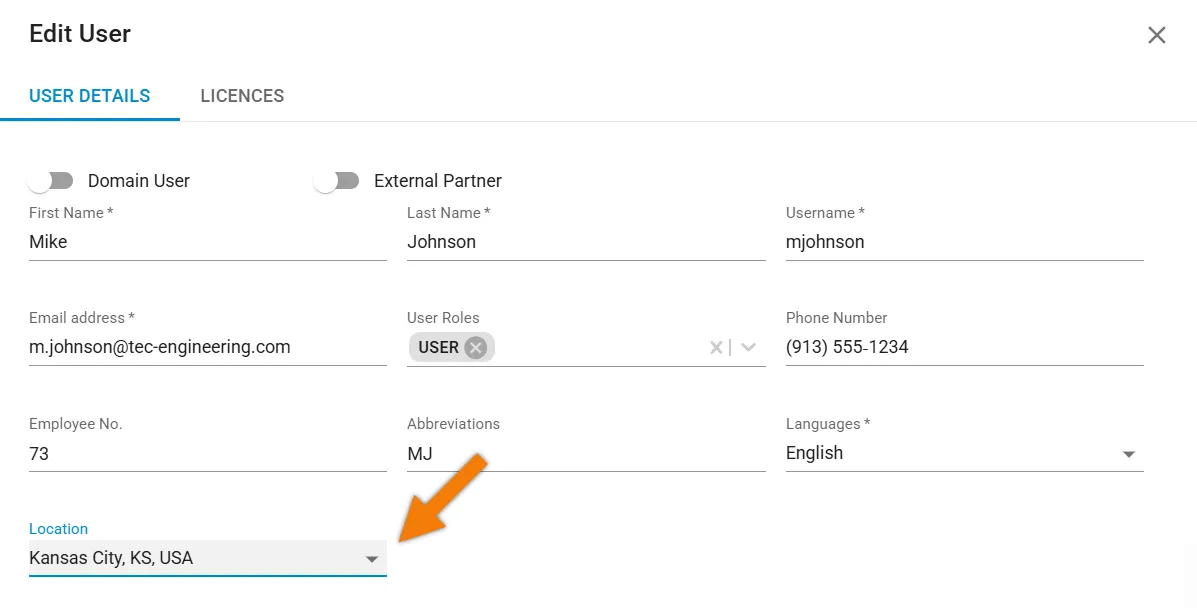Edit the Employee No. field
This screenshot has height=608, width=1197.
coord(208,454)
